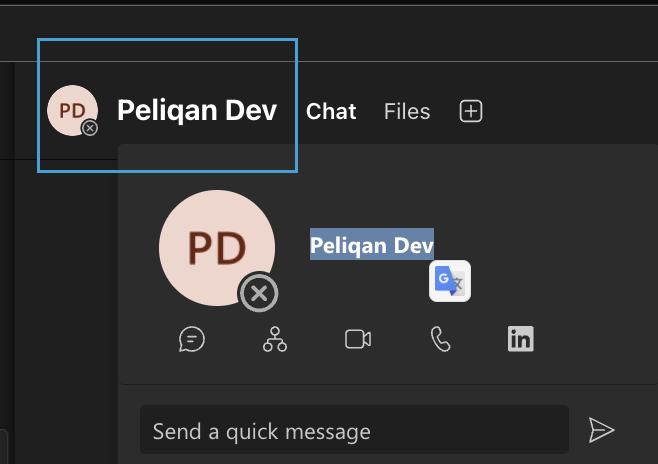
Task: Click the presence status badge on large avatar
Action: [258, 293]
